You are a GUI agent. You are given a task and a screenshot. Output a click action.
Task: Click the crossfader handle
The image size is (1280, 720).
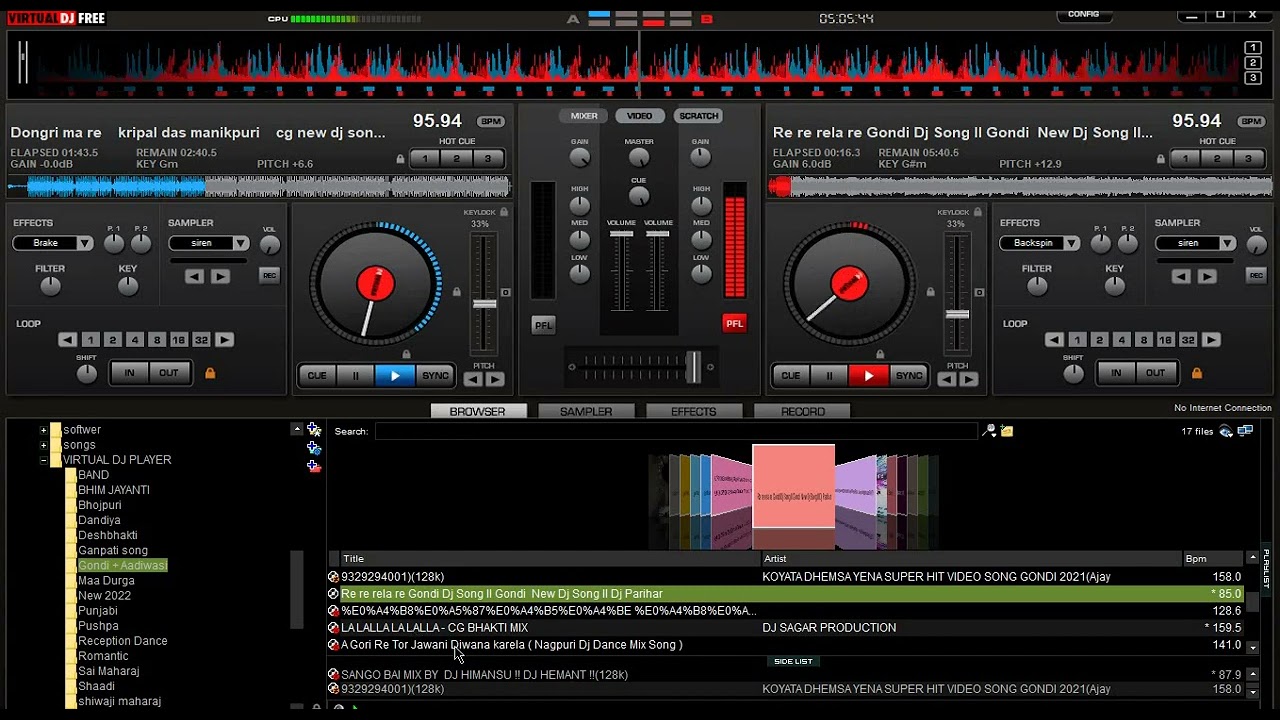pyautogui.click(x=693, y=367)
